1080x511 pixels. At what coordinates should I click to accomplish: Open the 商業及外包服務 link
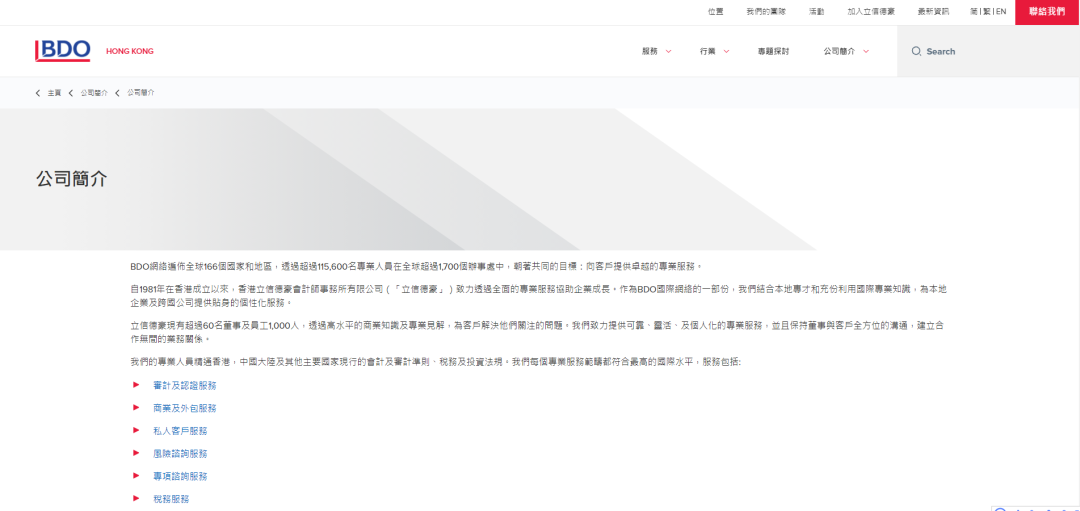pos(184,408)
